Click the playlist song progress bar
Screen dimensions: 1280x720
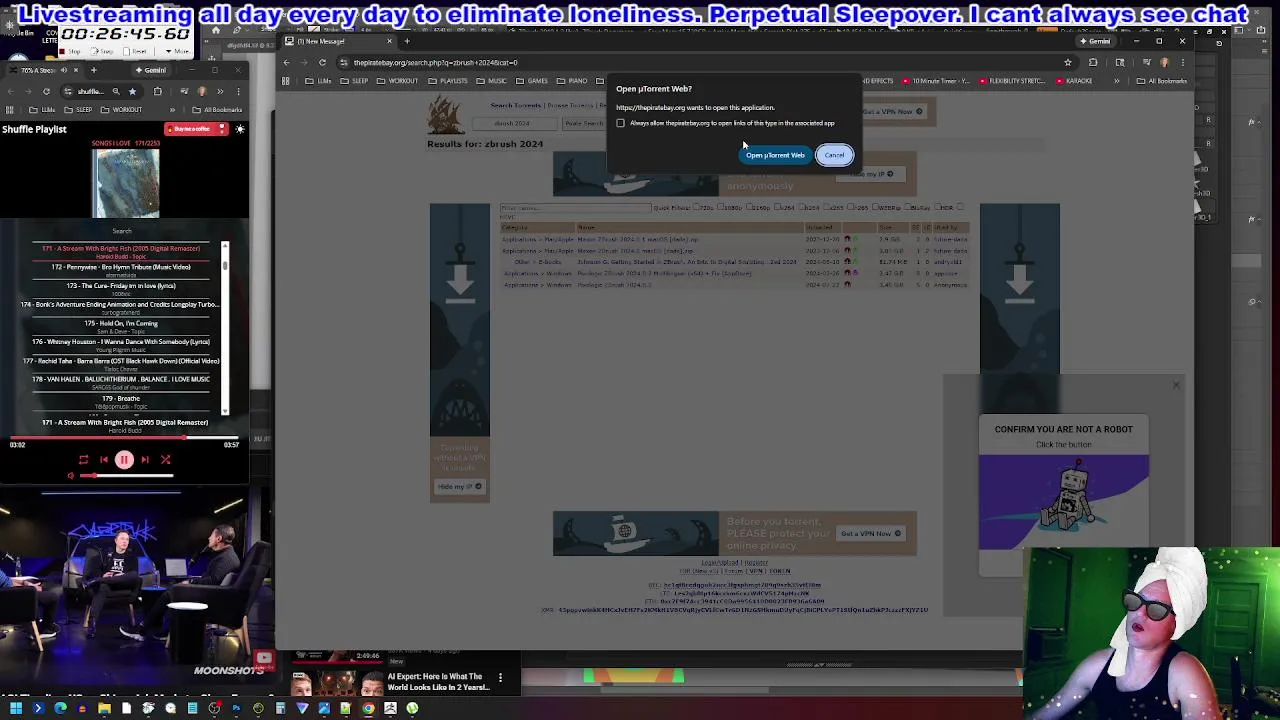coord(124,438)
